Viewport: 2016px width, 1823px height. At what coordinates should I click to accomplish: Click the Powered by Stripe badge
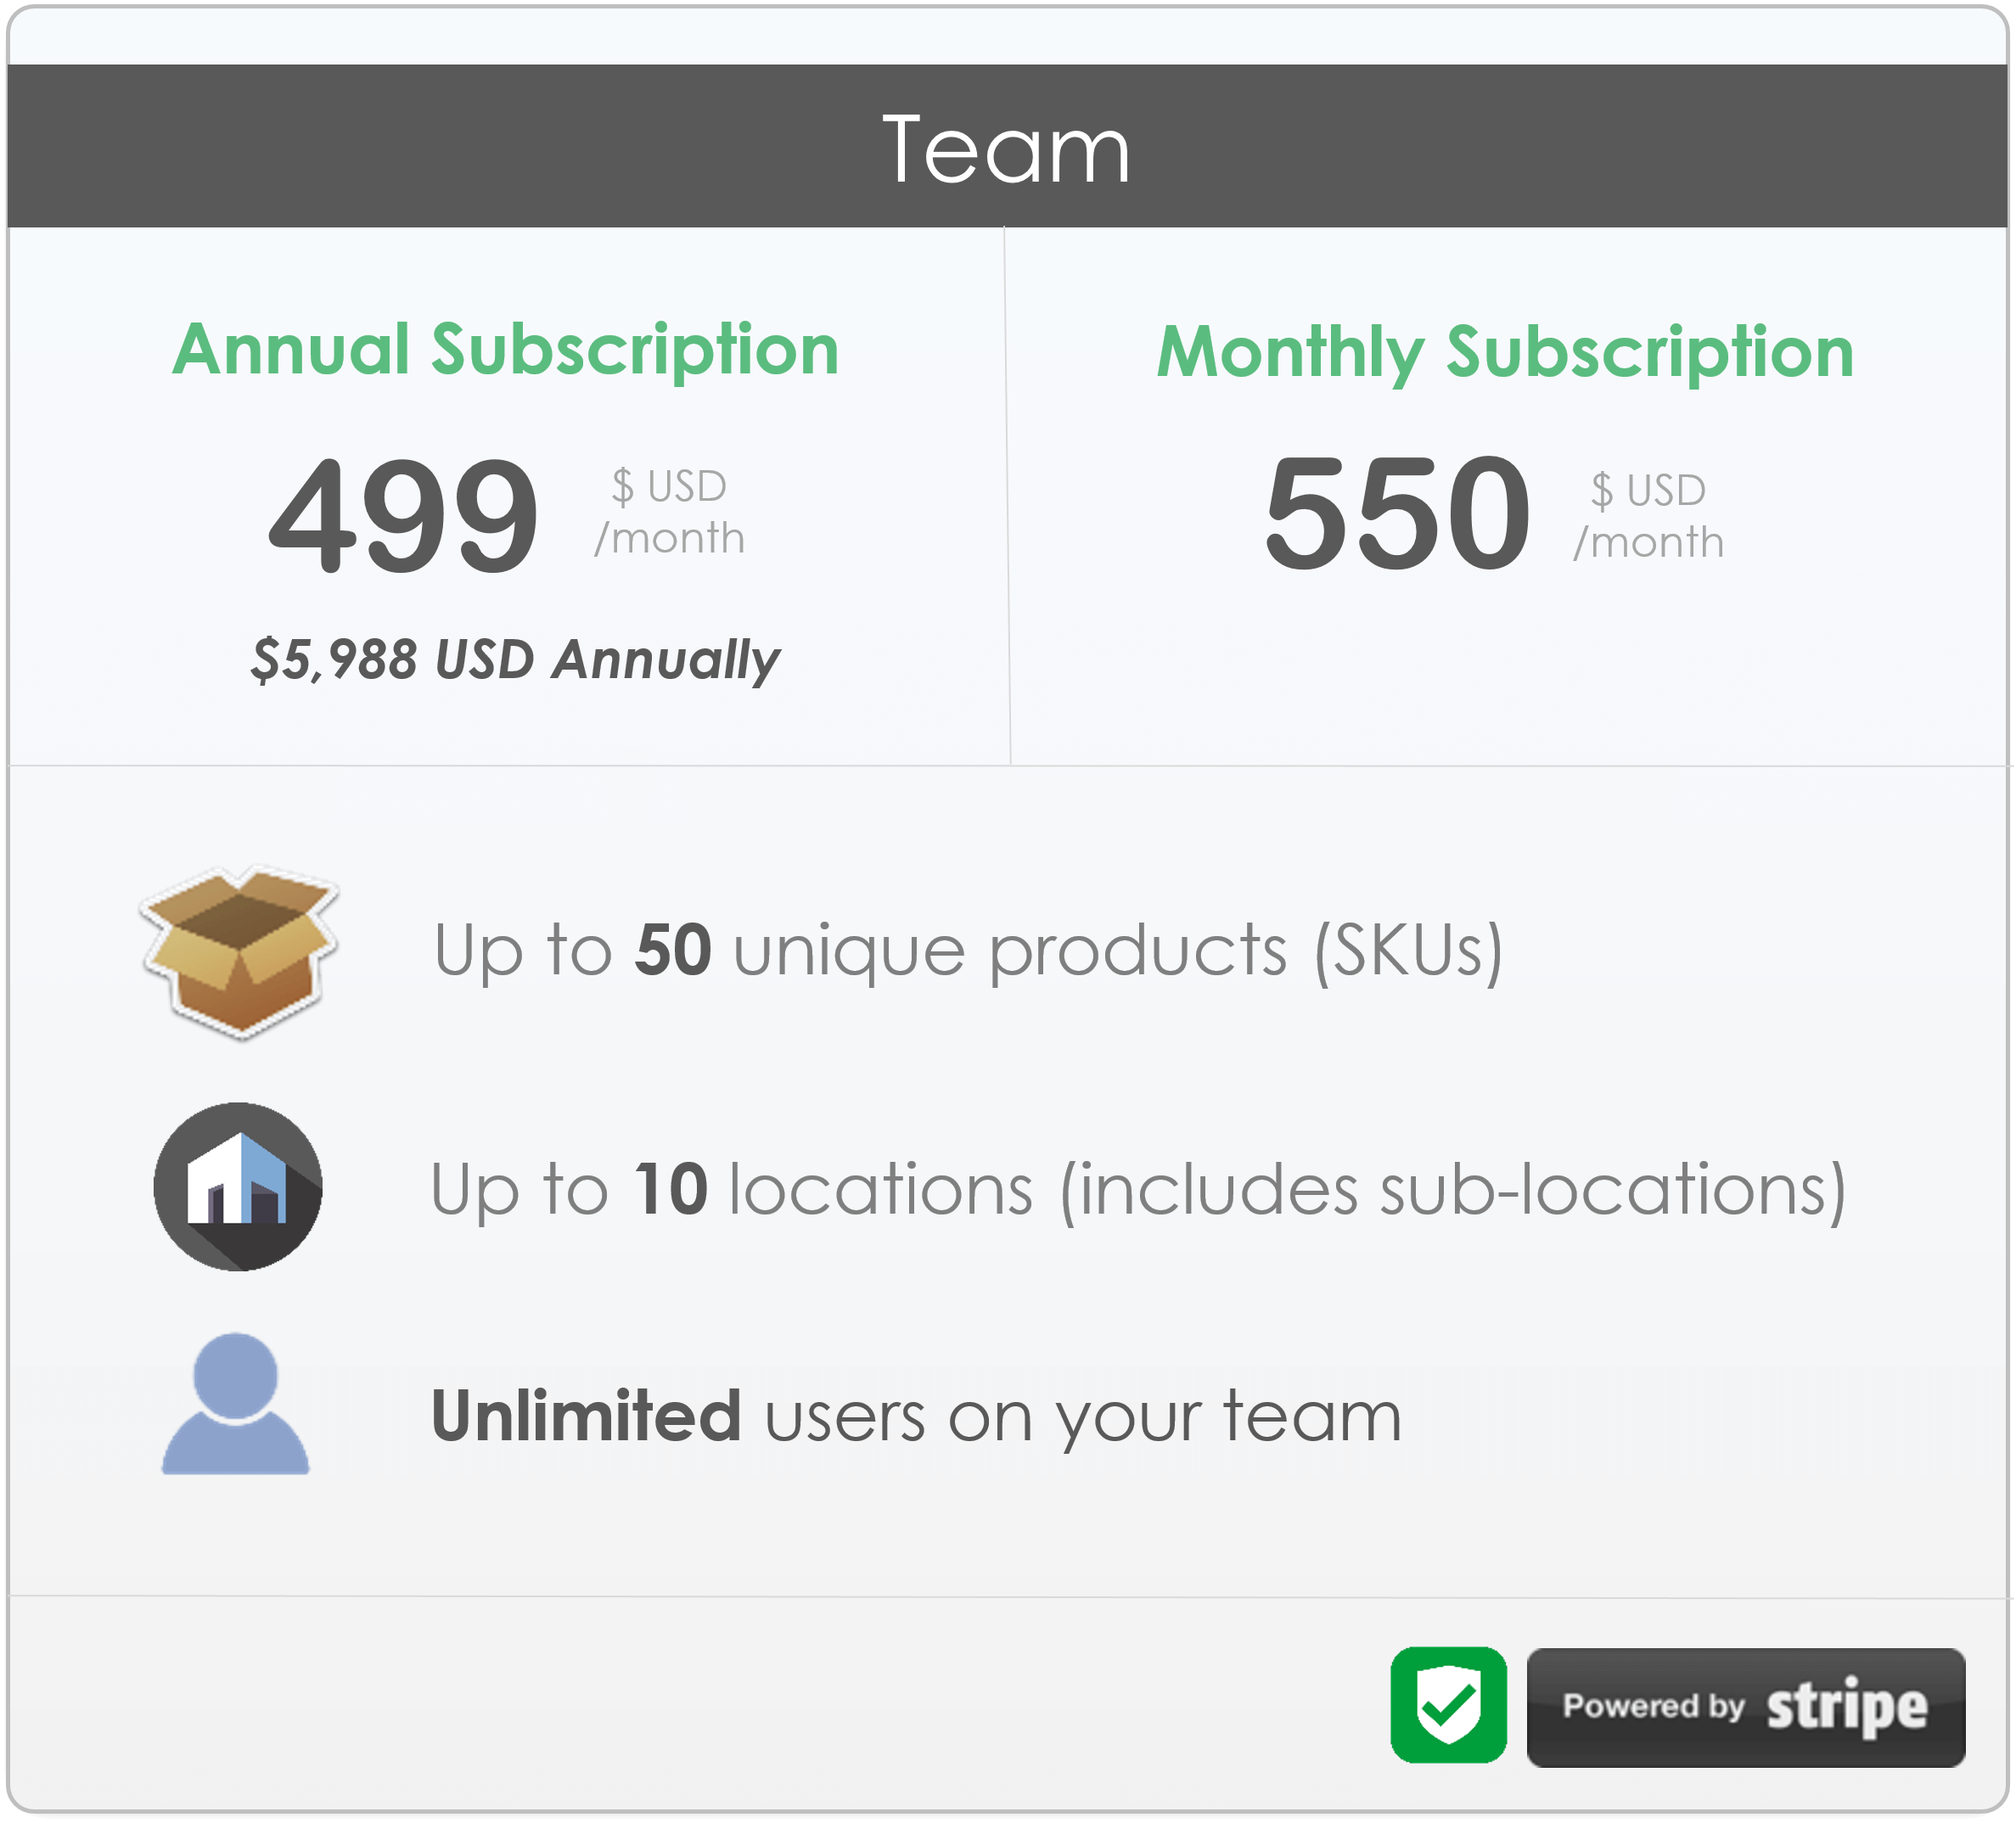coord(1745,1707)
